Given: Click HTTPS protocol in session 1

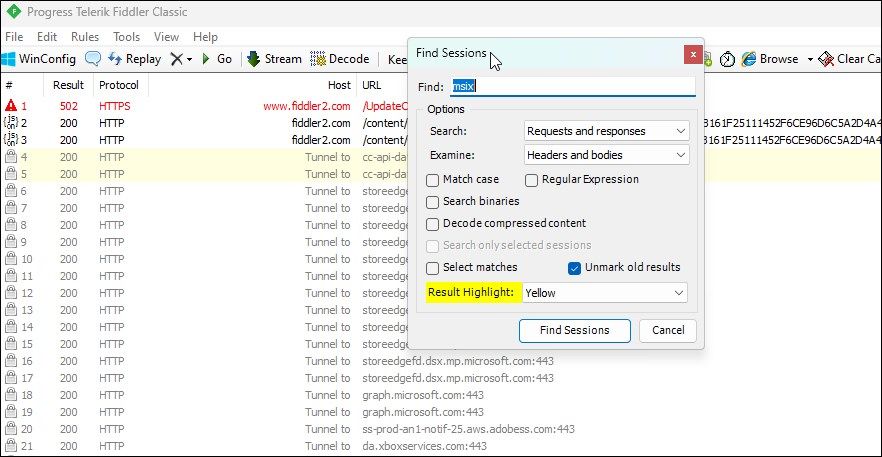Looking at the screenshot, I should point(115,106).
